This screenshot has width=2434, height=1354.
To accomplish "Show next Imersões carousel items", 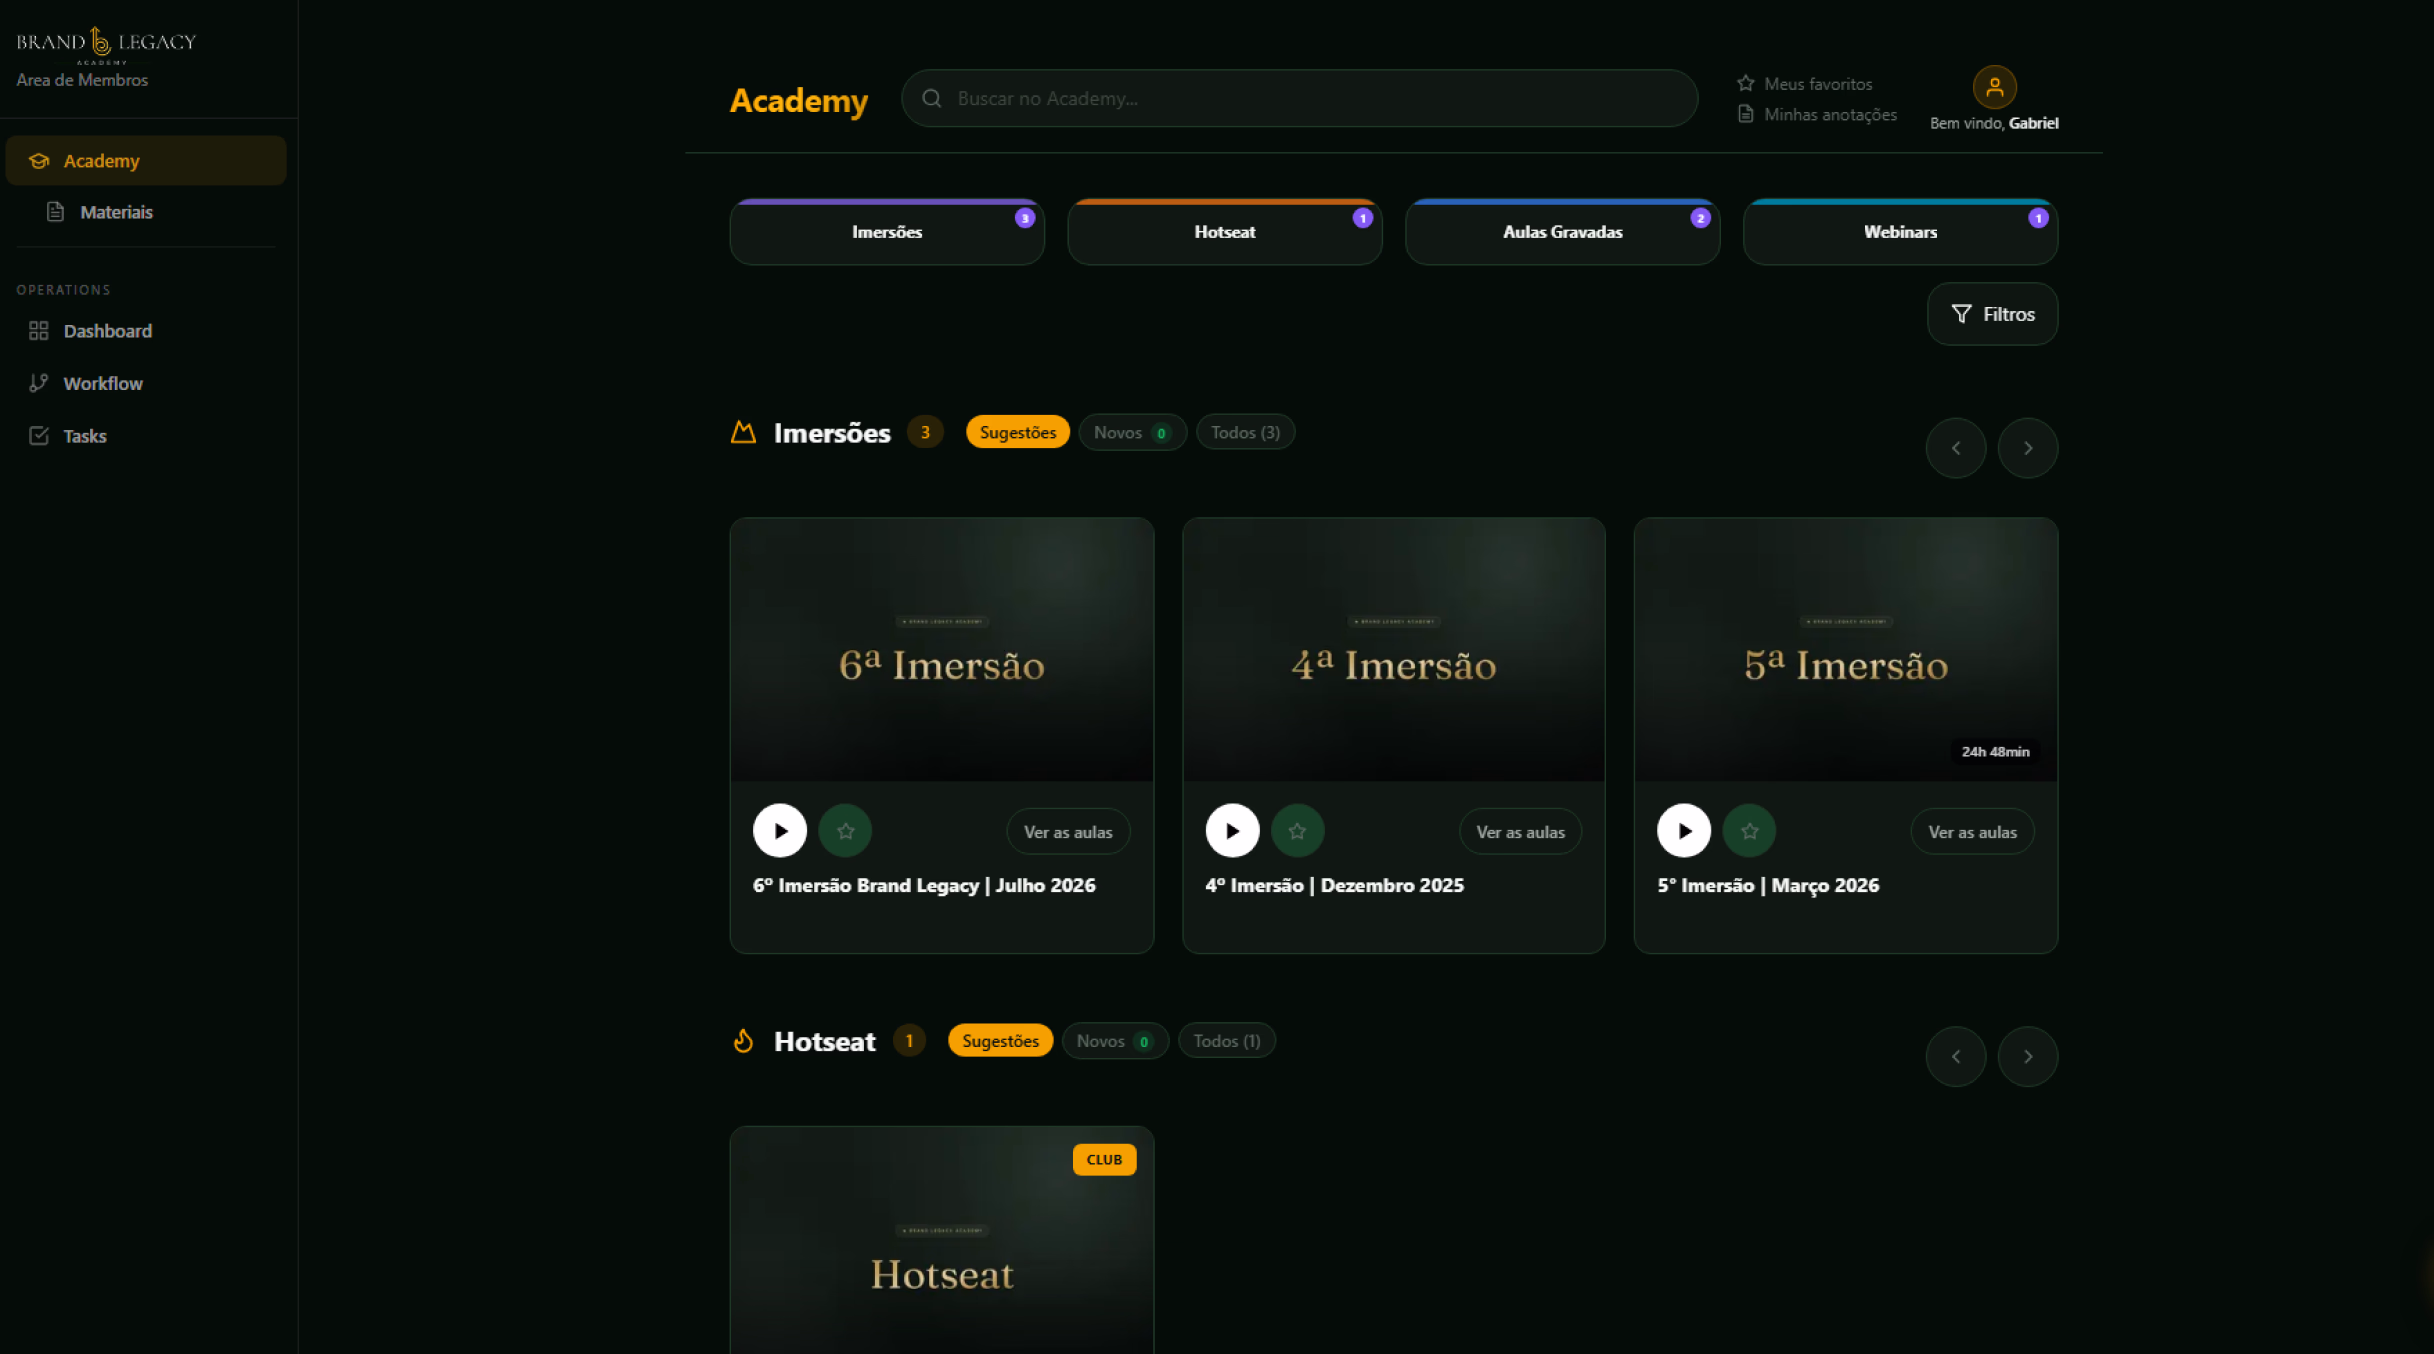I will 2028,448.
